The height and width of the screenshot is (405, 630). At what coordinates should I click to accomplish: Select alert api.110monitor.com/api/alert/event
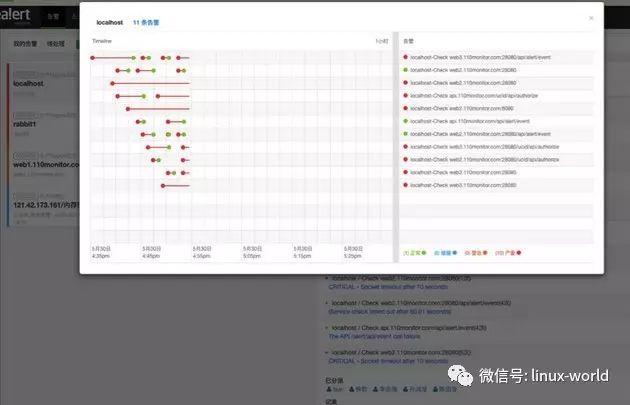470,121
